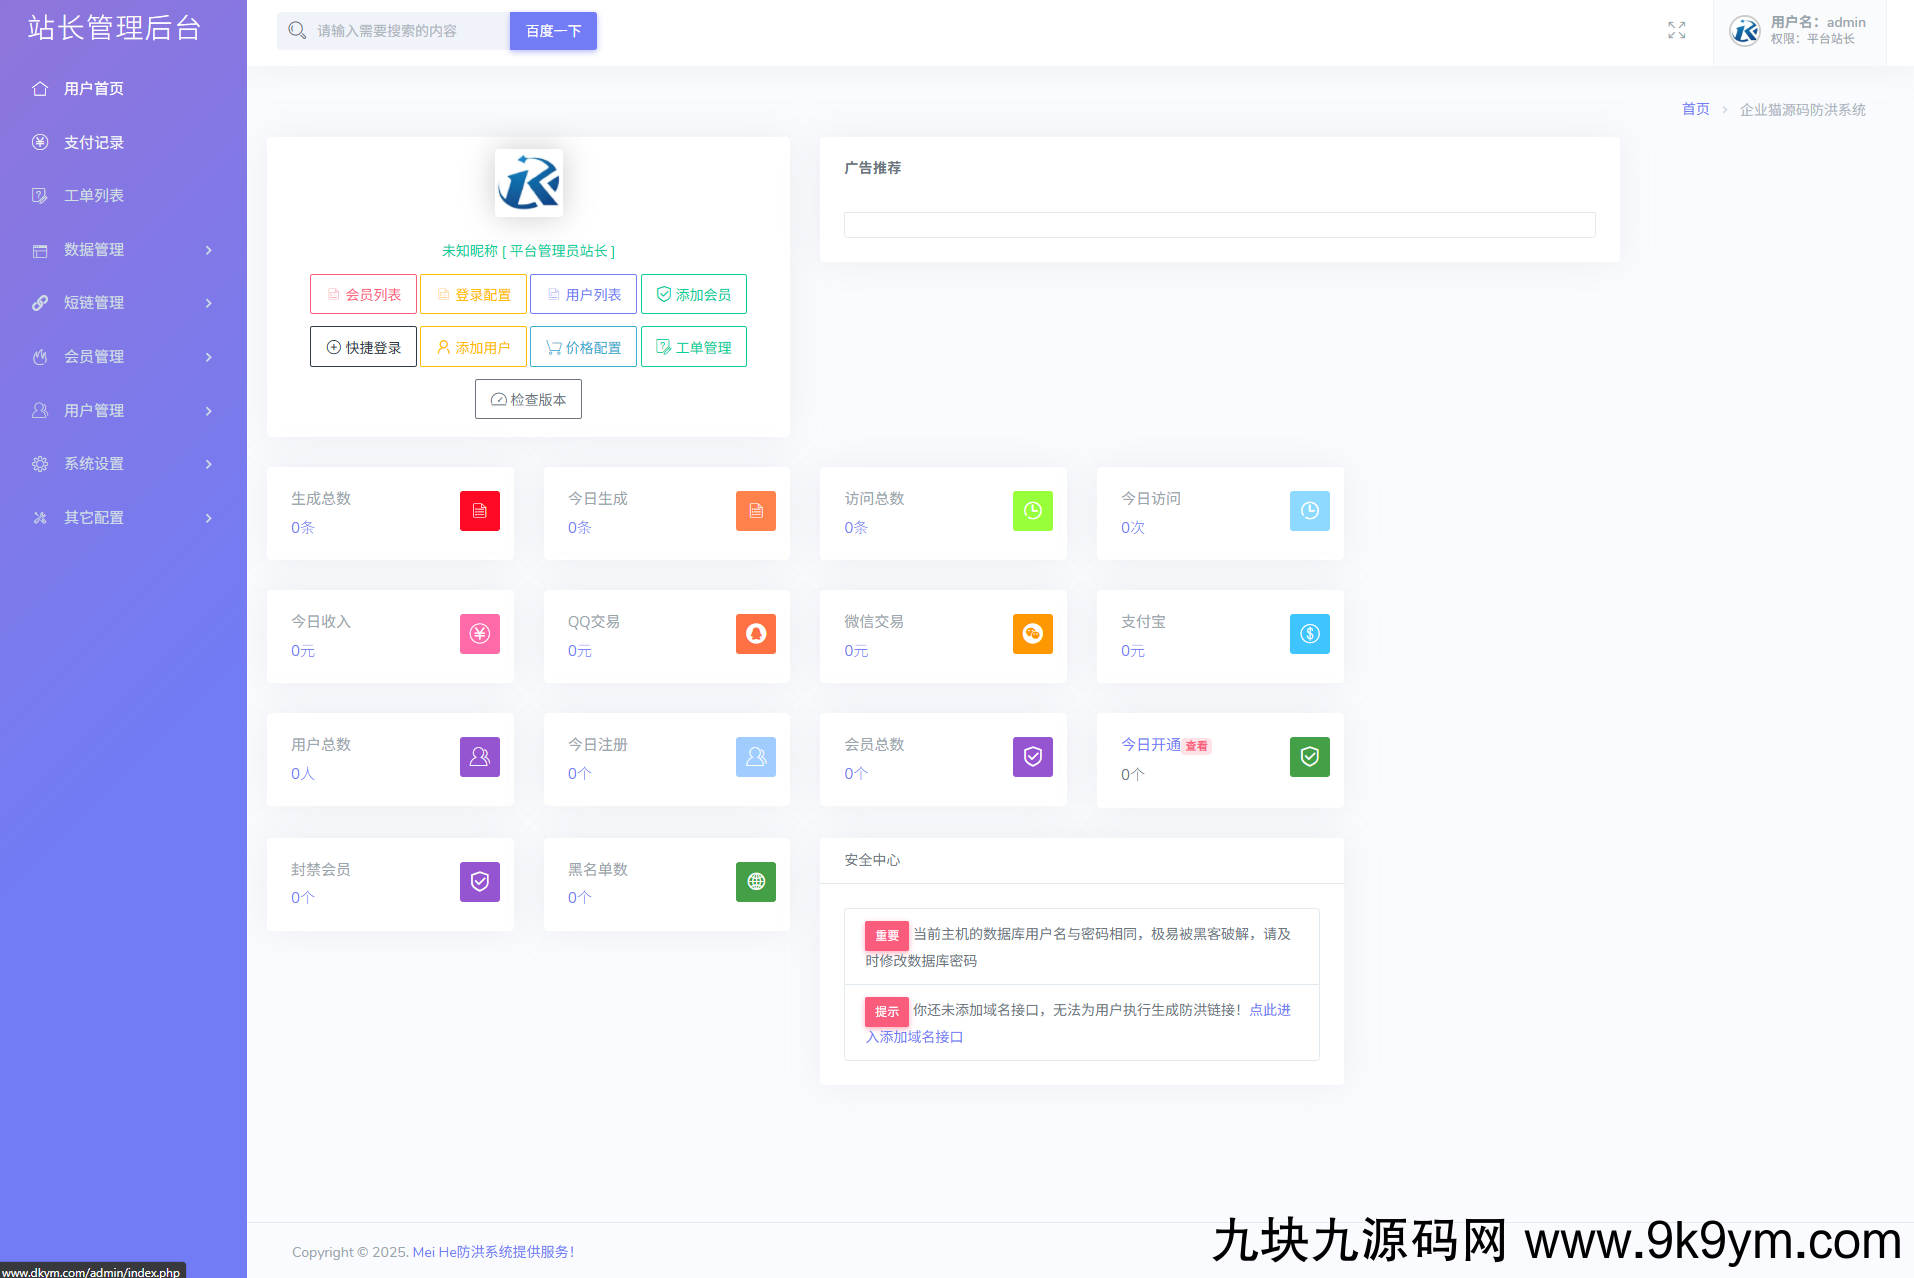1914x1278 pixels.
Task: Click the blue 今日注册 person icon
Action: pyautogui.click(x=756, y=757)
